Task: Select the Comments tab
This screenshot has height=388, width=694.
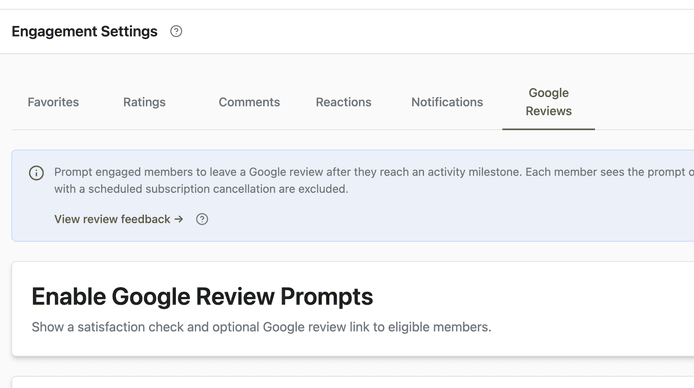Action: 249,102
